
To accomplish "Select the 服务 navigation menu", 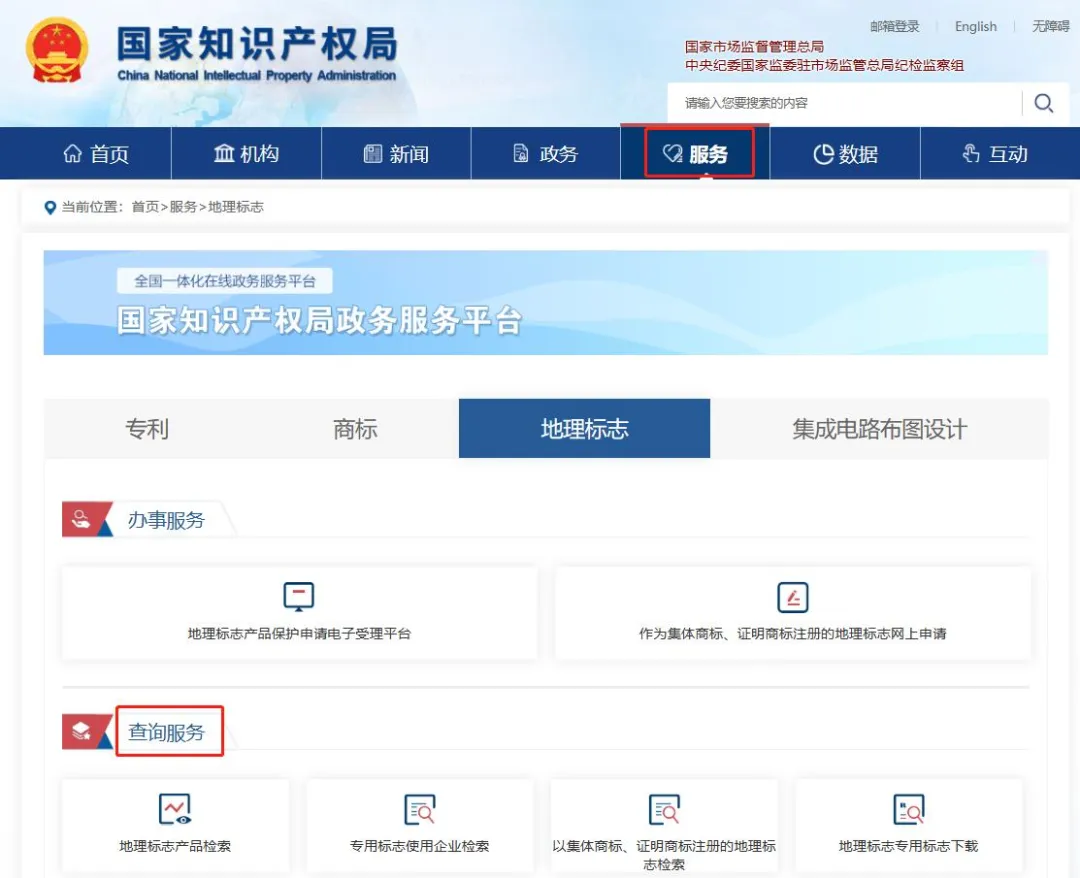I will point(696,154).
